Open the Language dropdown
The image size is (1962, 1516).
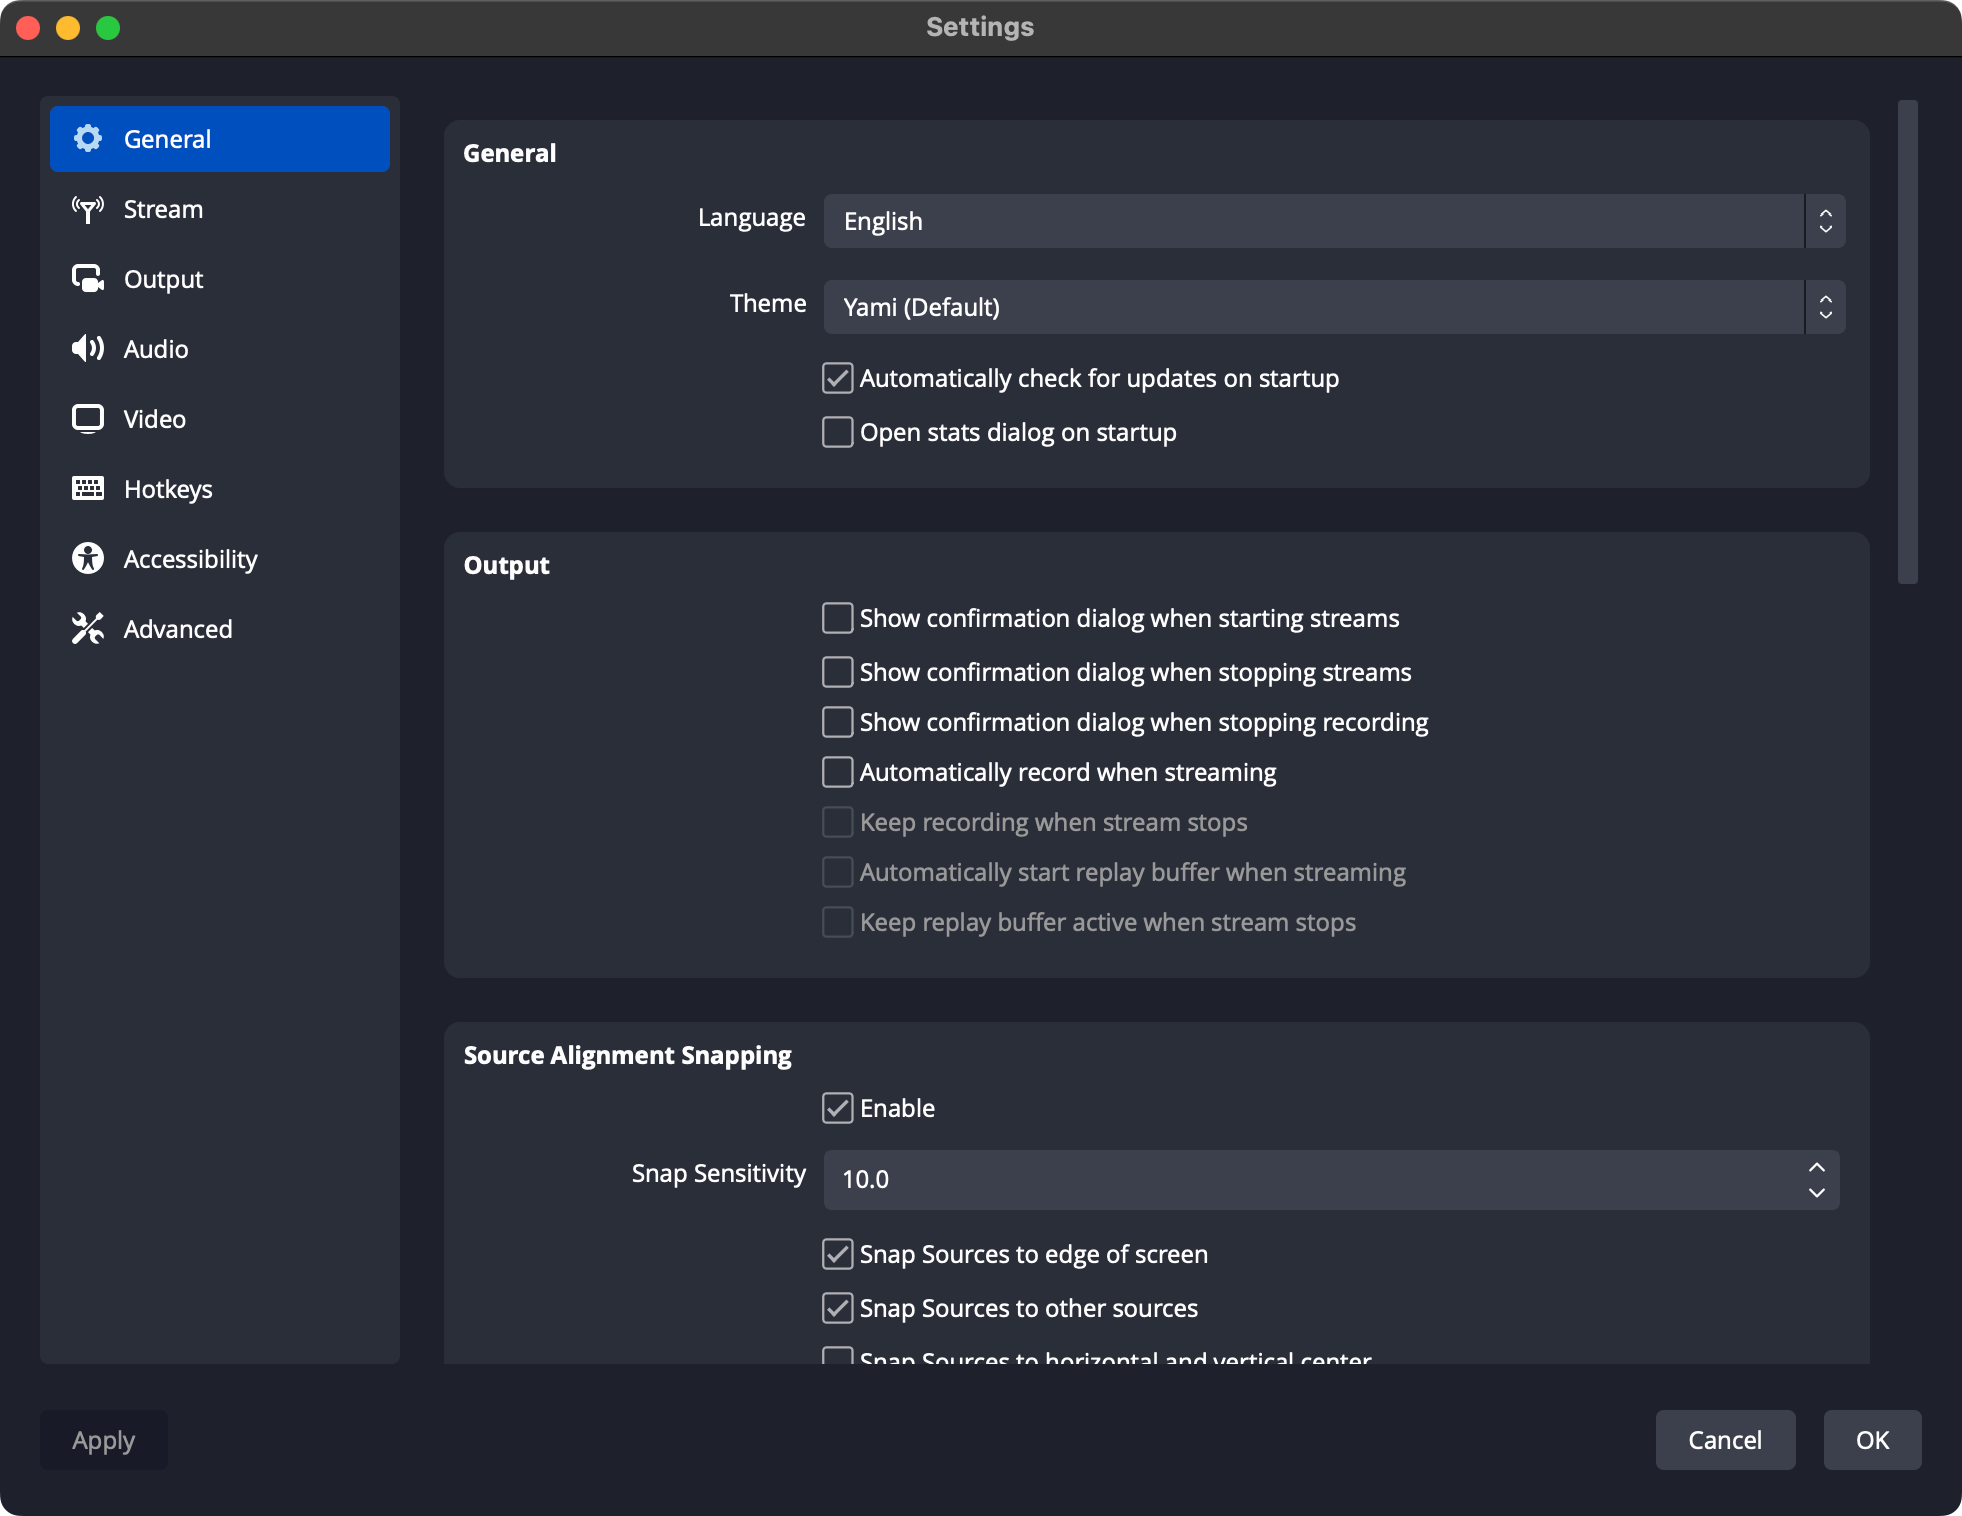[1330, 221]
